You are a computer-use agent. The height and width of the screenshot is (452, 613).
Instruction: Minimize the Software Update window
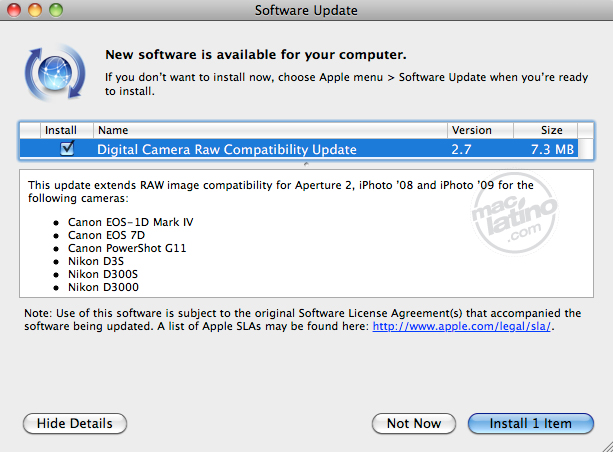35,10
